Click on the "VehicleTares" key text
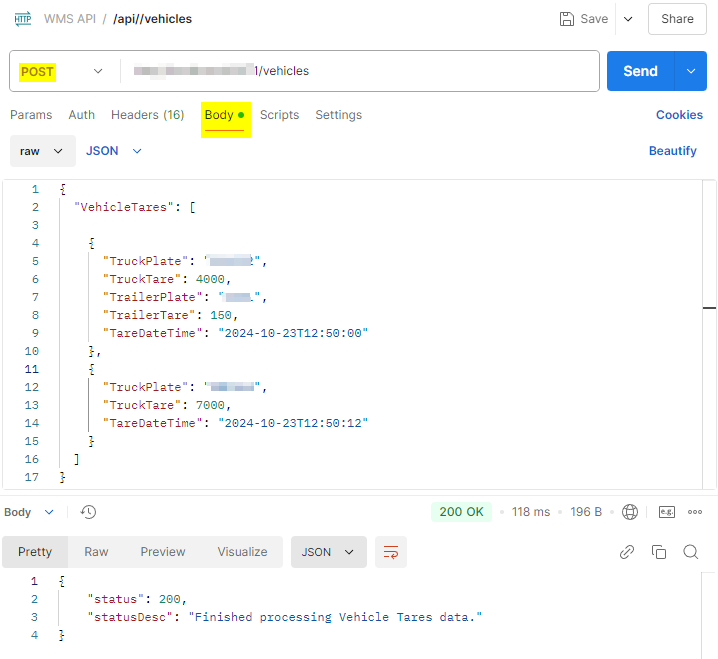Image resolution: width=718 pixels, height=659 pixels. tap(124, 207)
